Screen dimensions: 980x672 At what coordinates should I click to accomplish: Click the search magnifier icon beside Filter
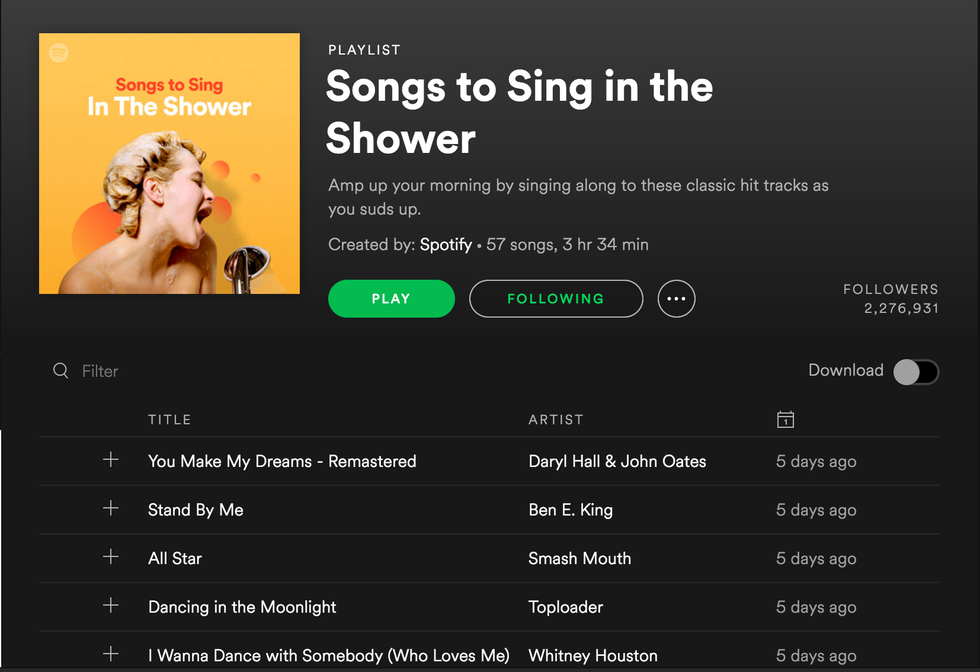point(61,371)
